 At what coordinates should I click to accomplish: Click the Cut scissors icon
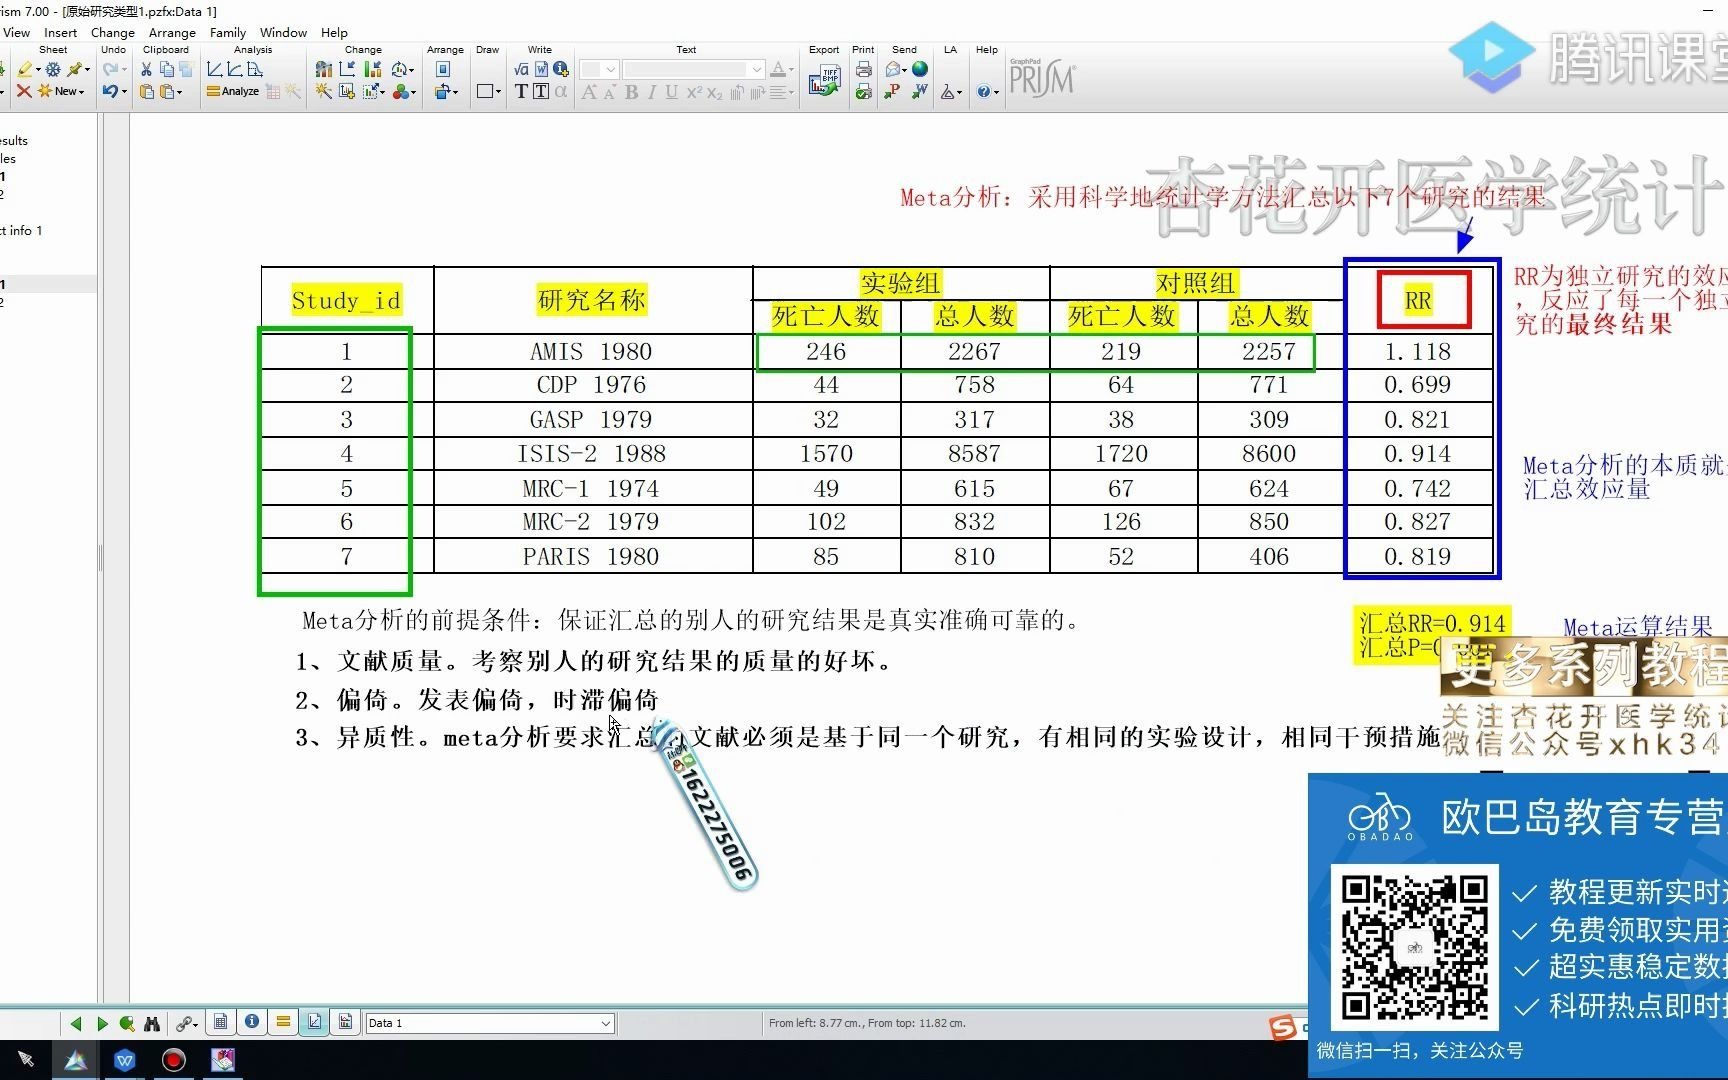click(x=146, y=69)
